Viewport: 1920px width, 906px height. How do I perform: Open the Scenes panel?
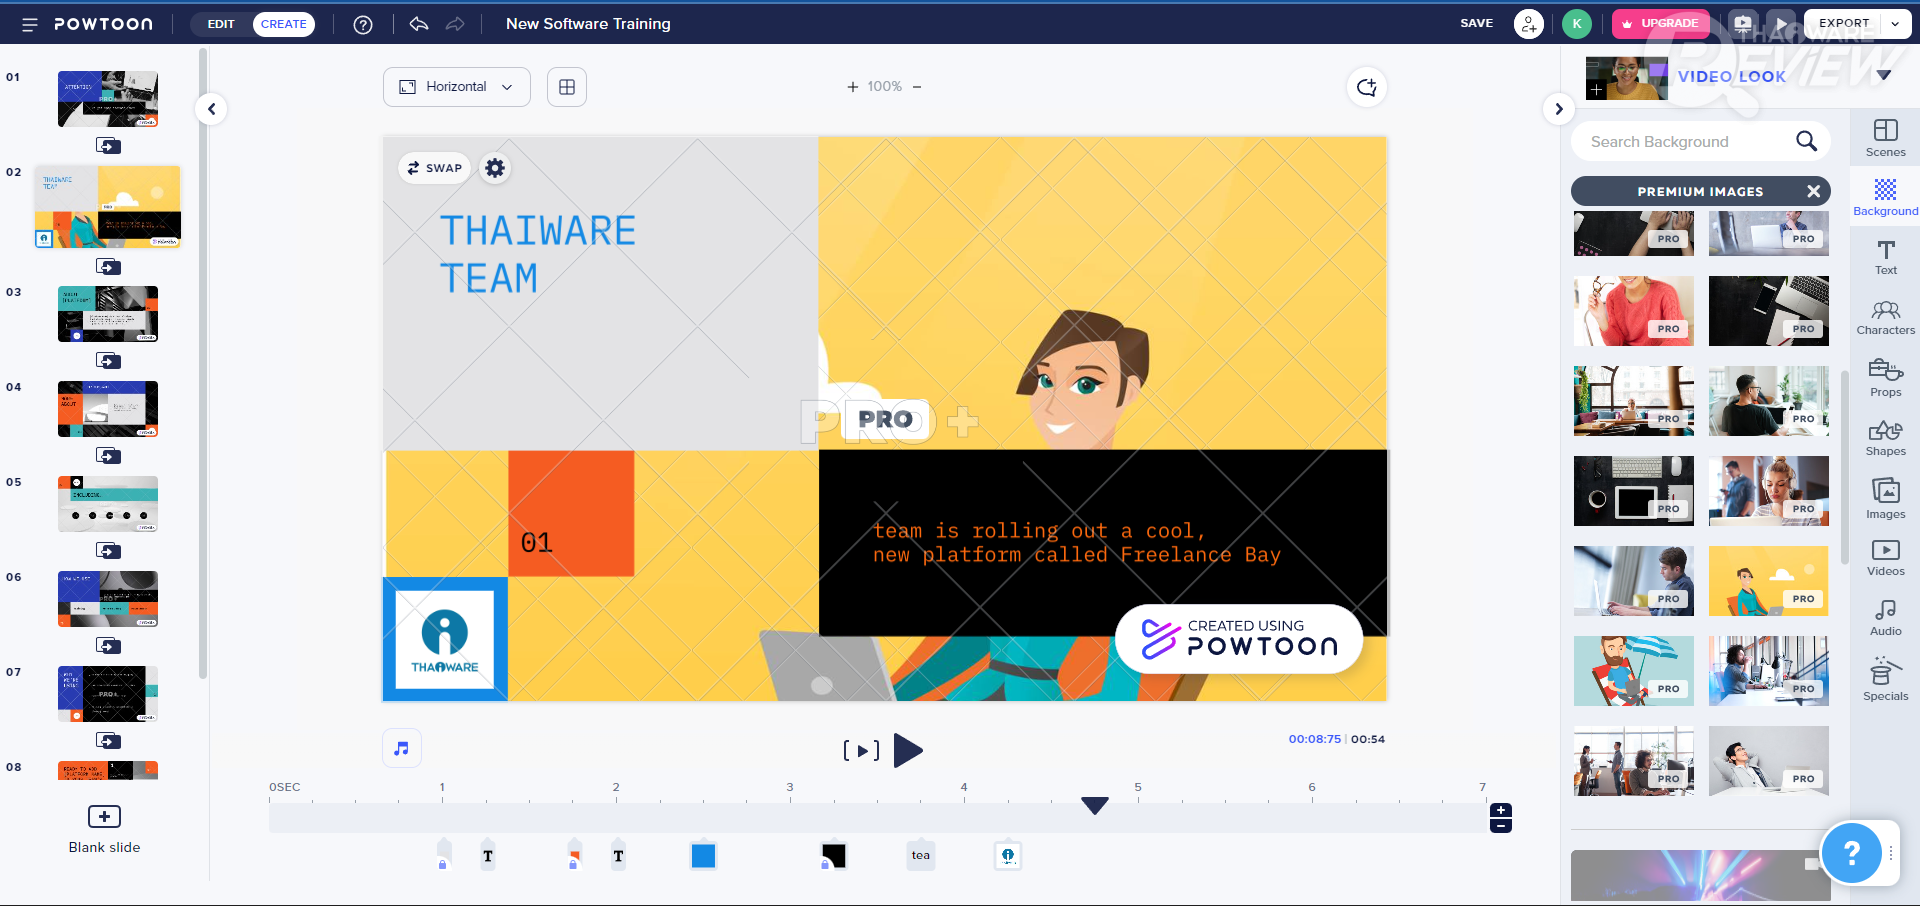click(1885, 138)
